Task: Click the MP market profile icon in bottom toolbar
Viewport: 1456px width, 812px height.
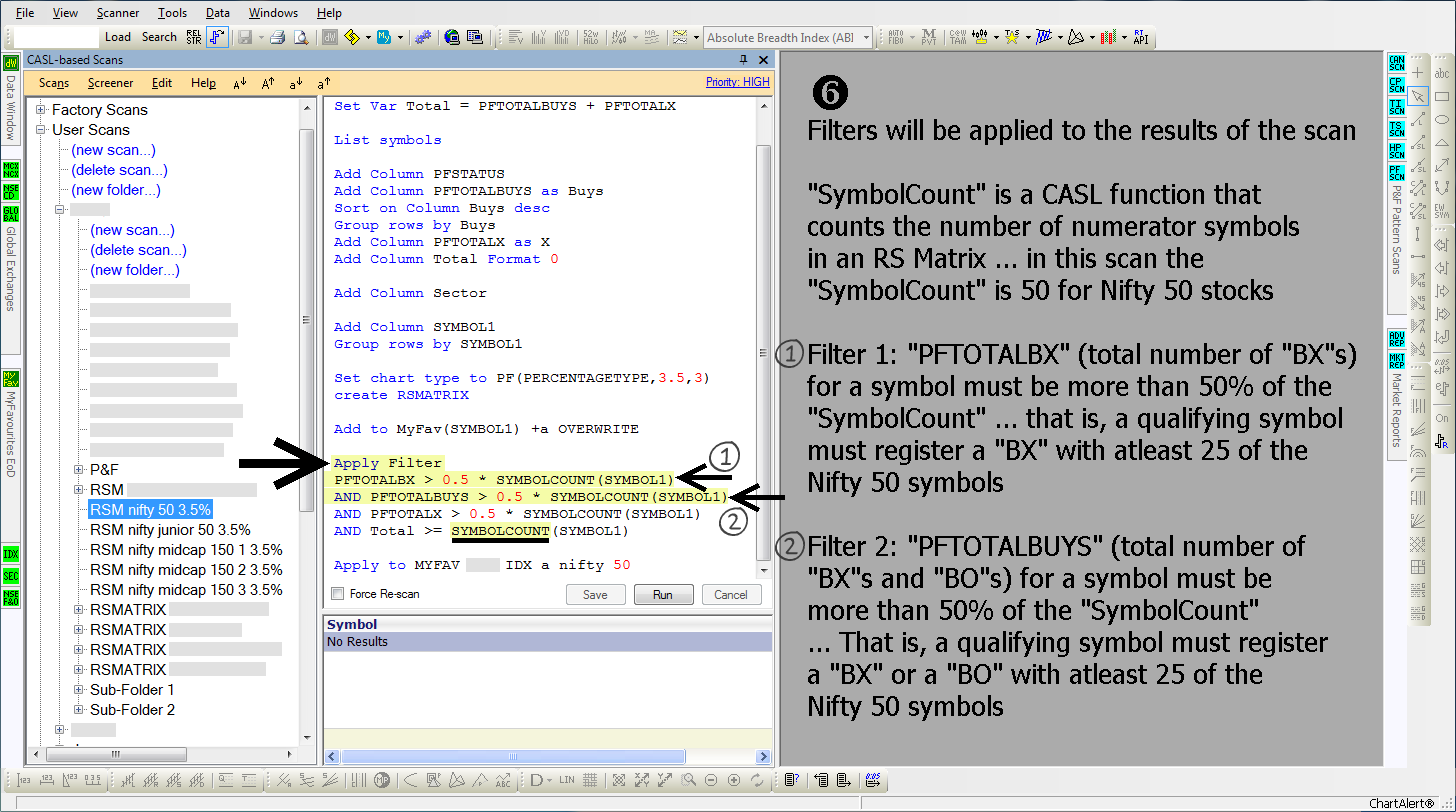Action: click(383, 780)
